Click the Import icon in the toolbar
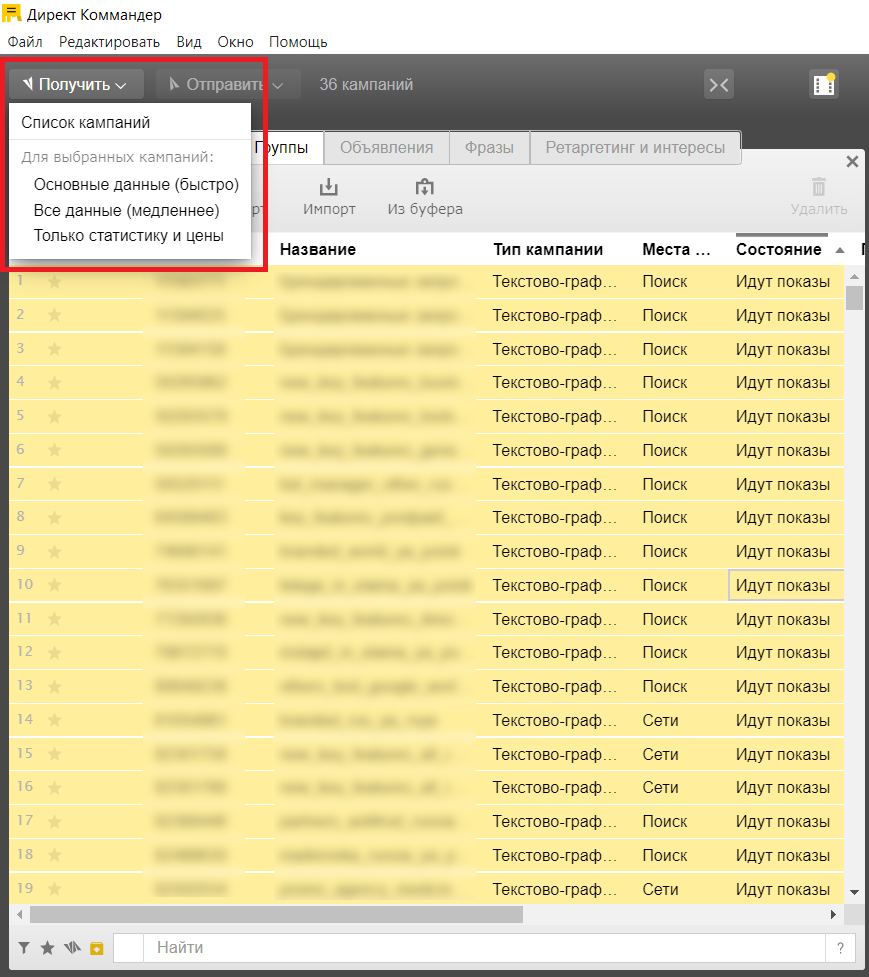The image size is (869, 977). pos(329,188)
